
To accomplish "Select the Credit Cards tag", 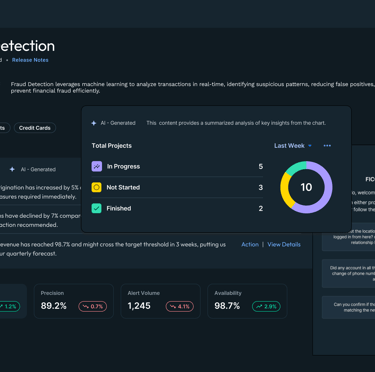I will 35,128.
